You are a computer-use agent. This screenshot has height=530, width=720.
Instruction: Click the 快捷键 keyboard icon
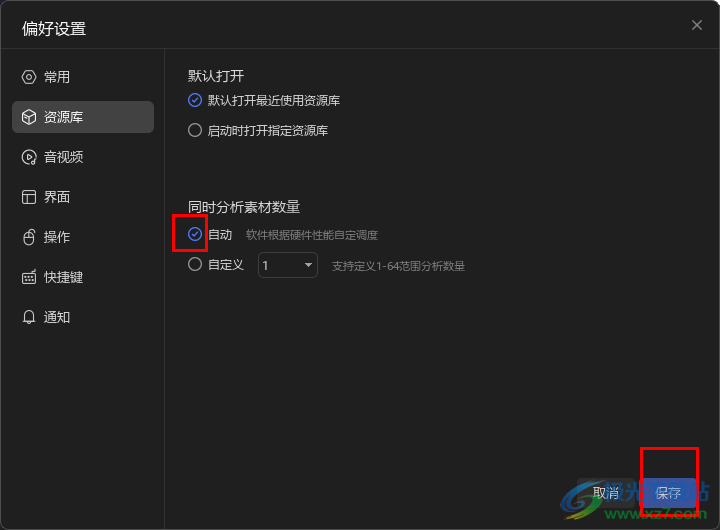coord(29,277)
